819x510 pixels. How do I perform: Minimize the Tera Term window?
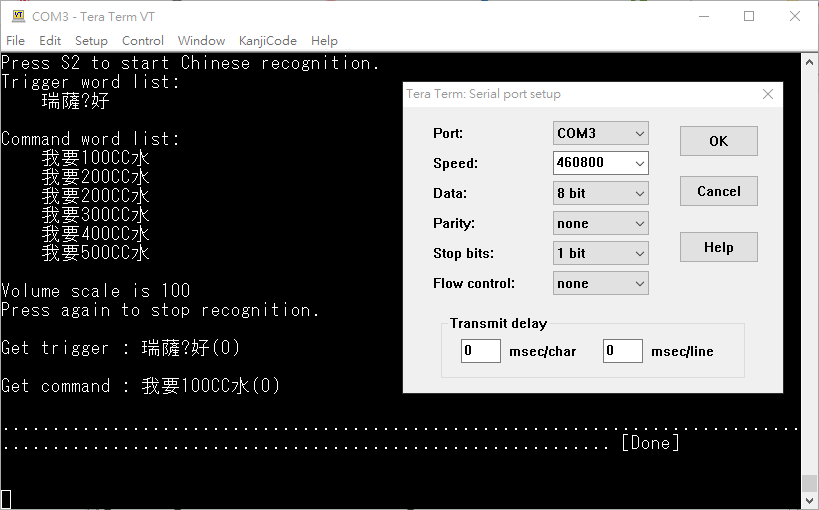tap(704, 16)
